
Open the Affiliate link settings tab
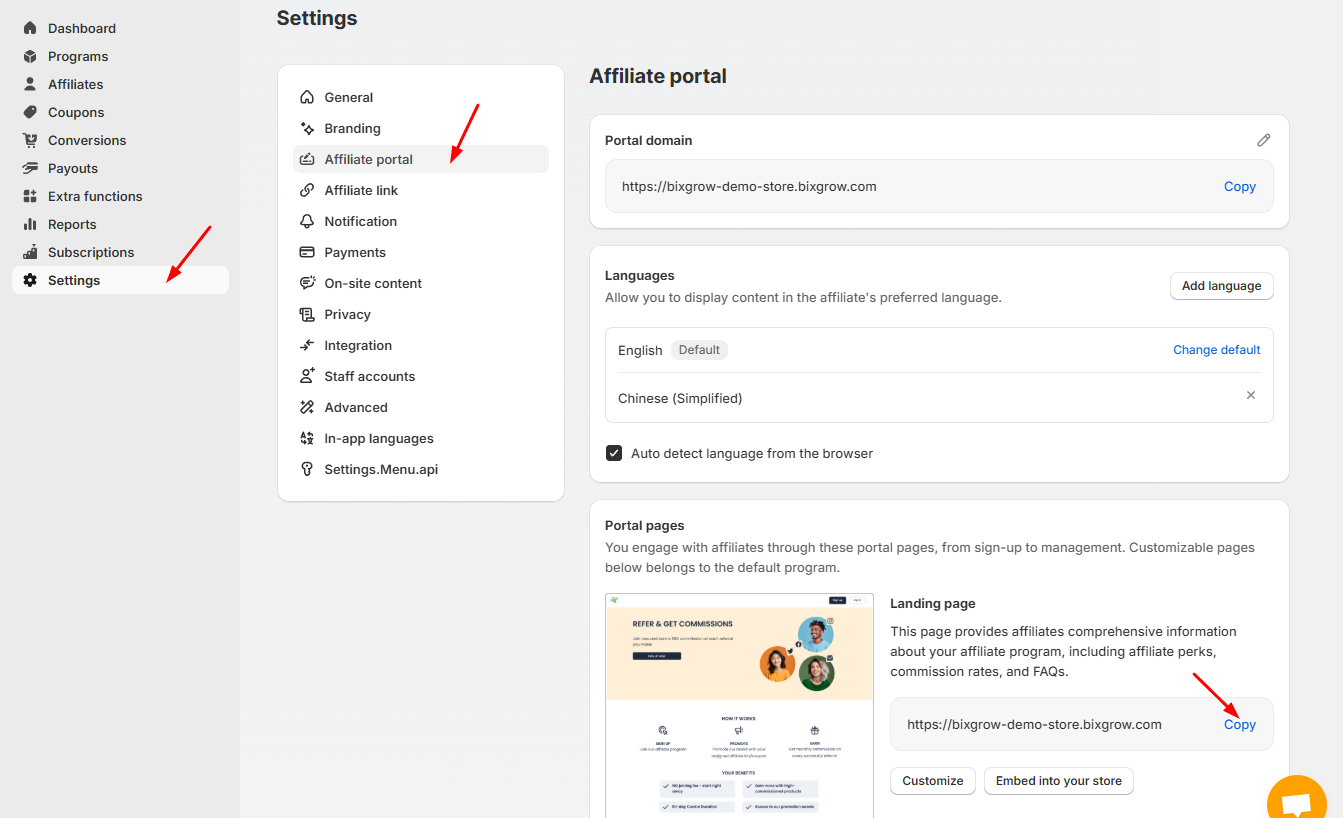[361, 190]
